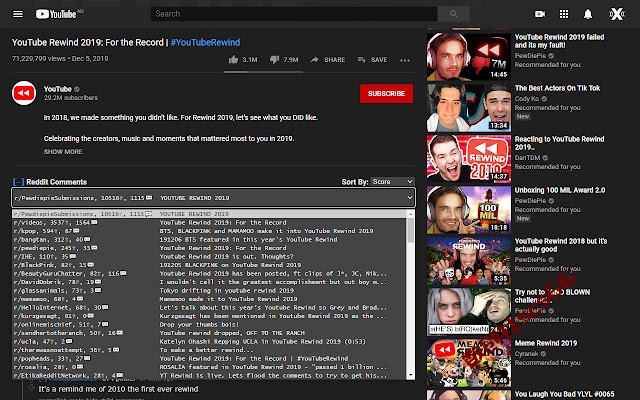Choose the r/onlinemischief thread

point(209,324)
